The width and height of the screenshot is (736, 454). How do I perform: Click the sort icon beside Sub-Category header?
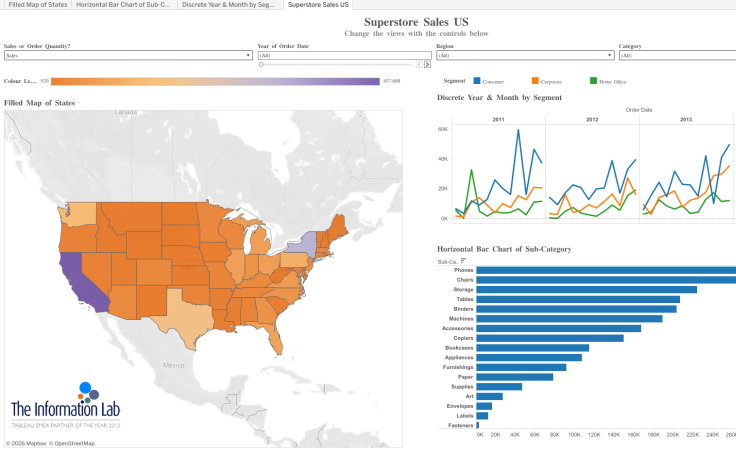463,261
